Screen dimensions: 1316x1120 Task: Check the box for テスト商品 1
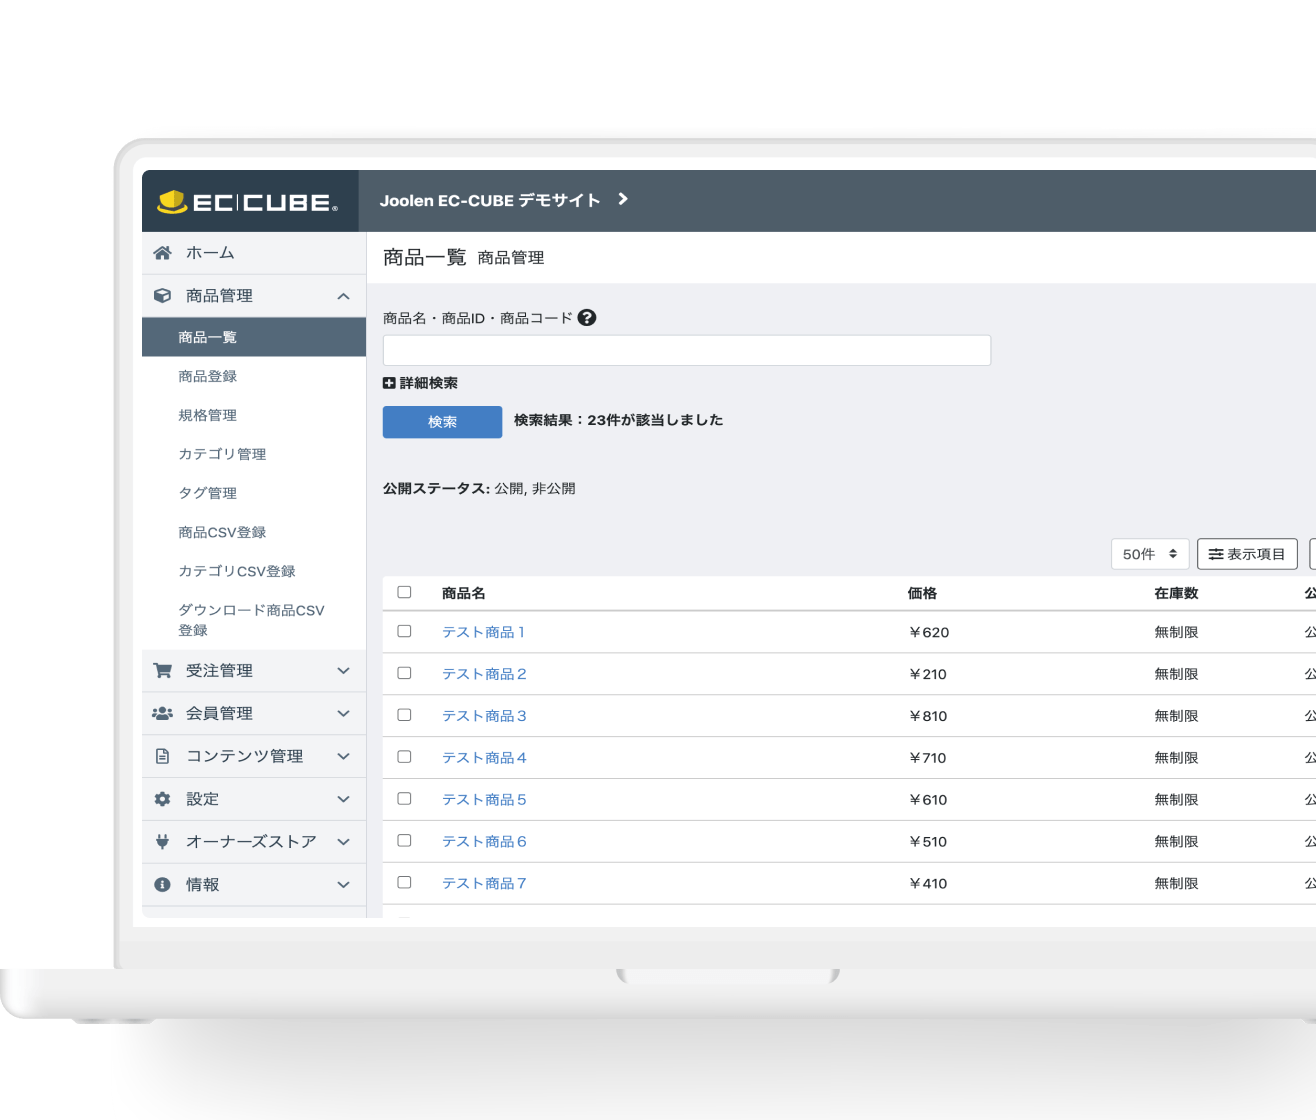[404, 631]
